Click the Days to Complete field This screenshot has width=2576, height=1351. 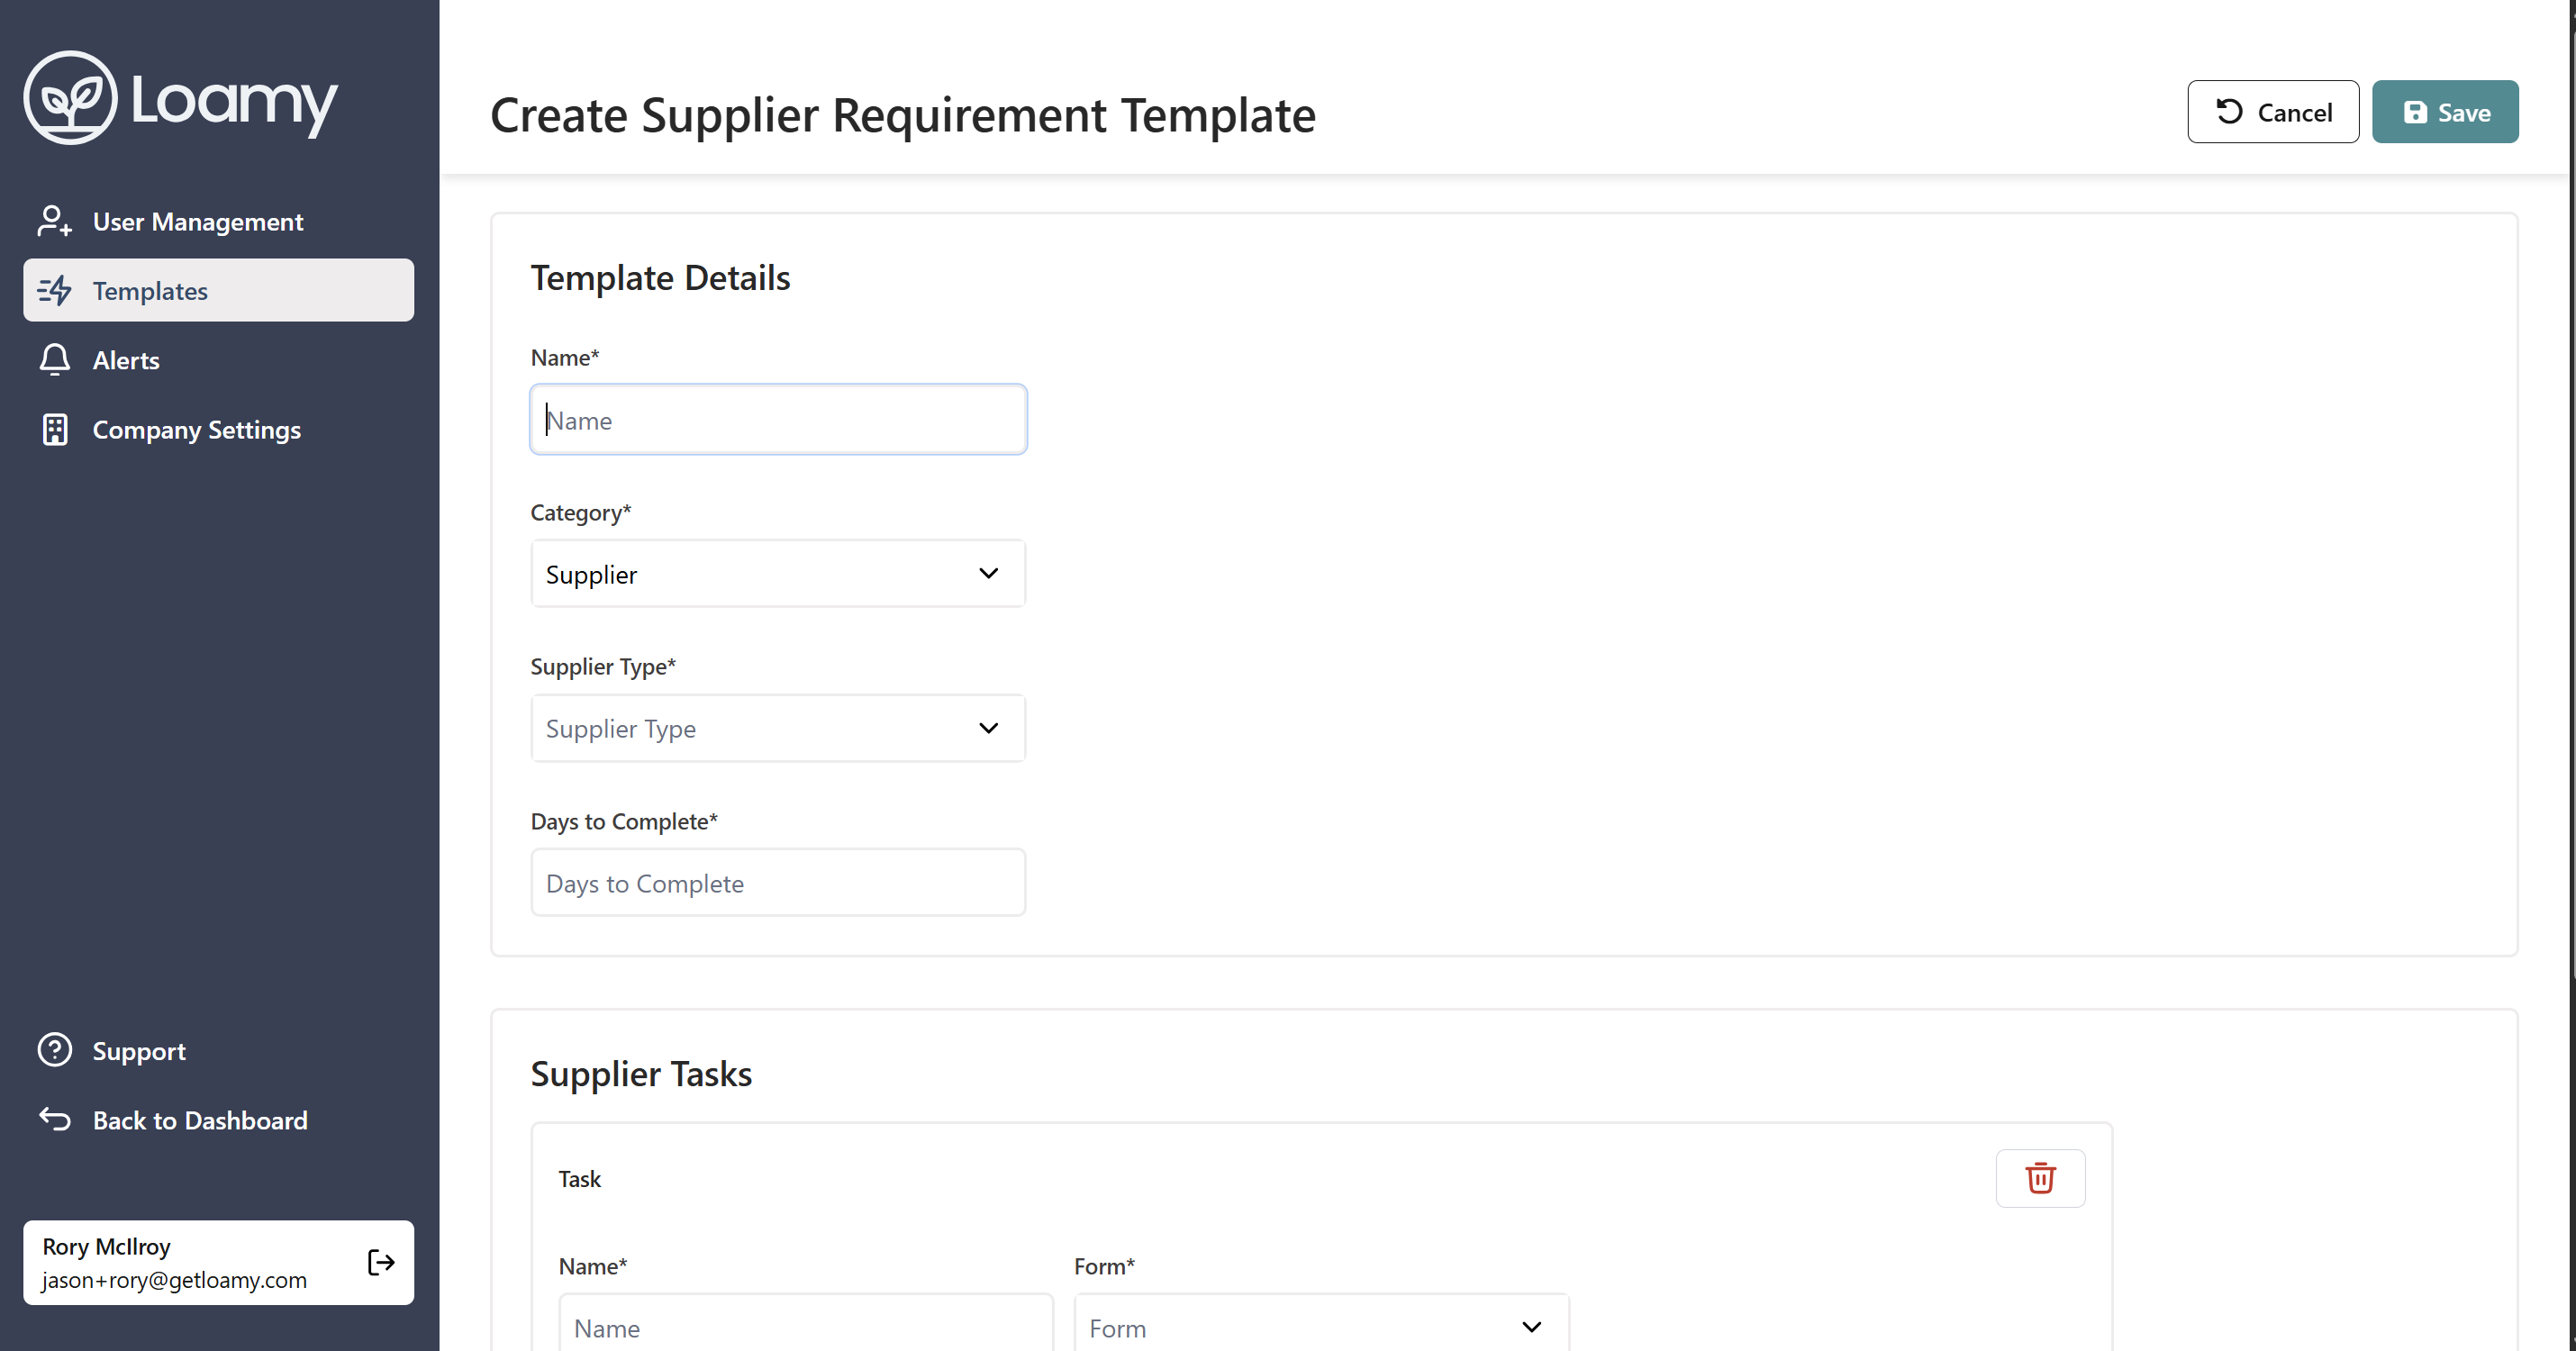(x=777, y=883)
